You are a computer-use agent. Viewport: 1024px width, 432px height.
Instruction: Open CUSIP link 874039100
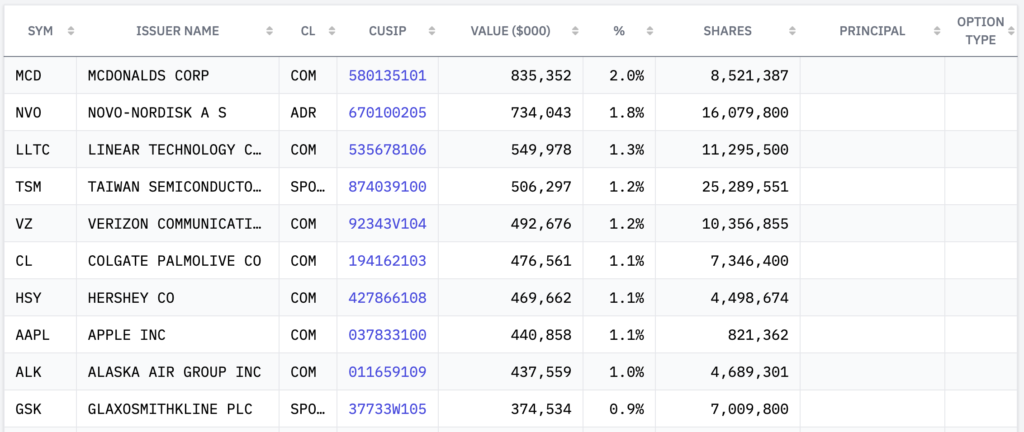(387, 187)
